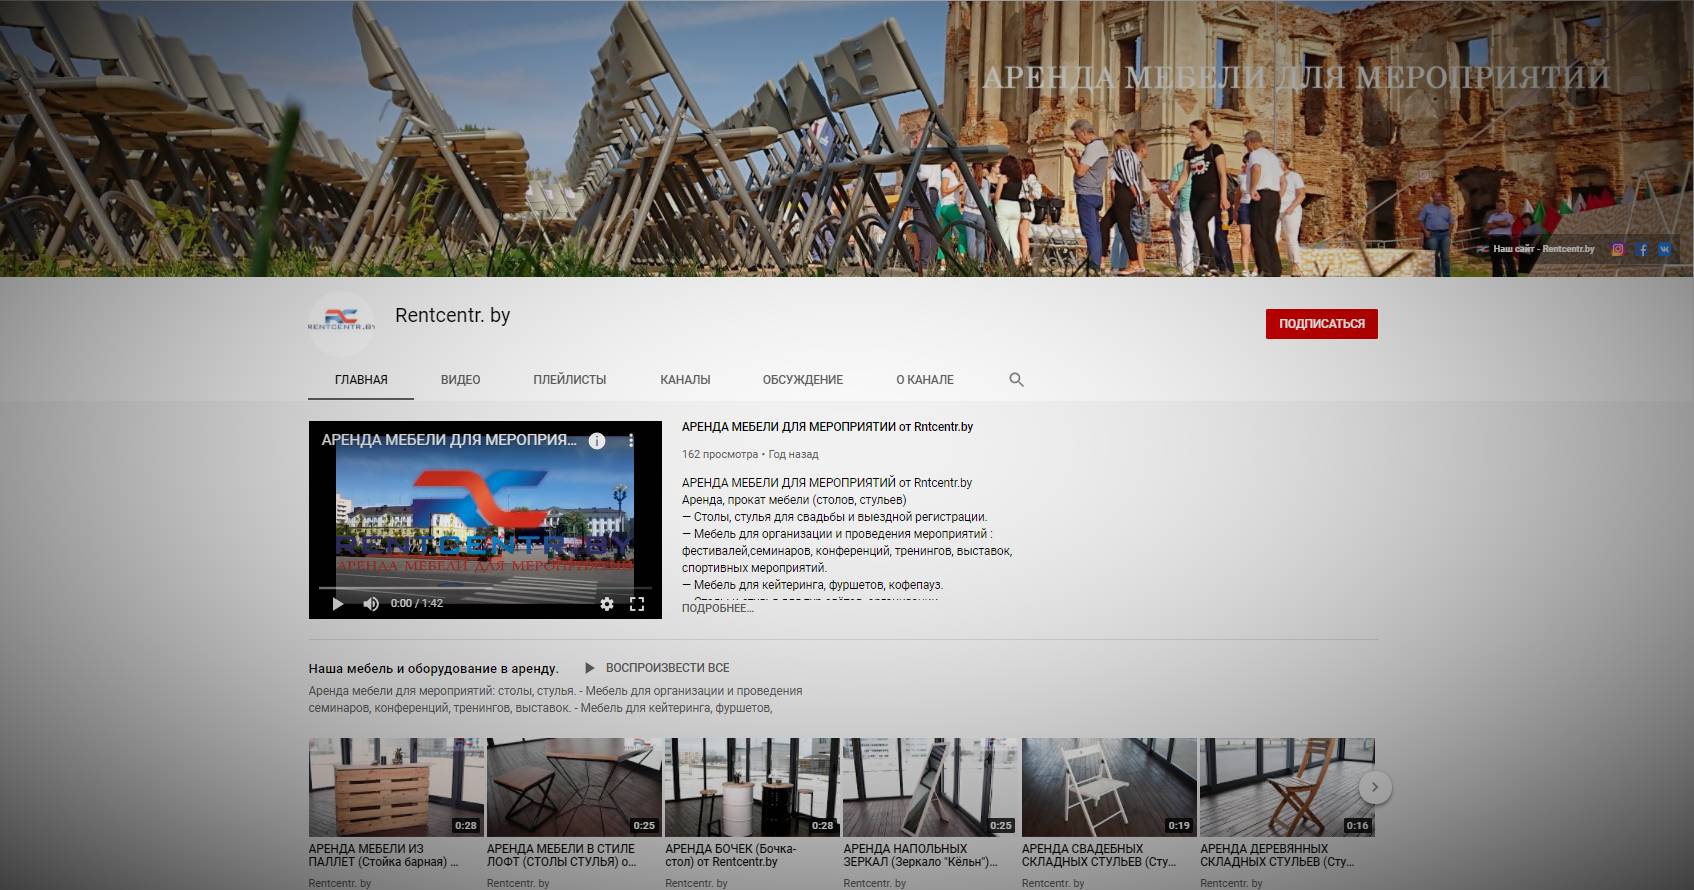The image size is (1694, 890).
Task: Click the channel name under the pallet video
Action: (340, 883)
